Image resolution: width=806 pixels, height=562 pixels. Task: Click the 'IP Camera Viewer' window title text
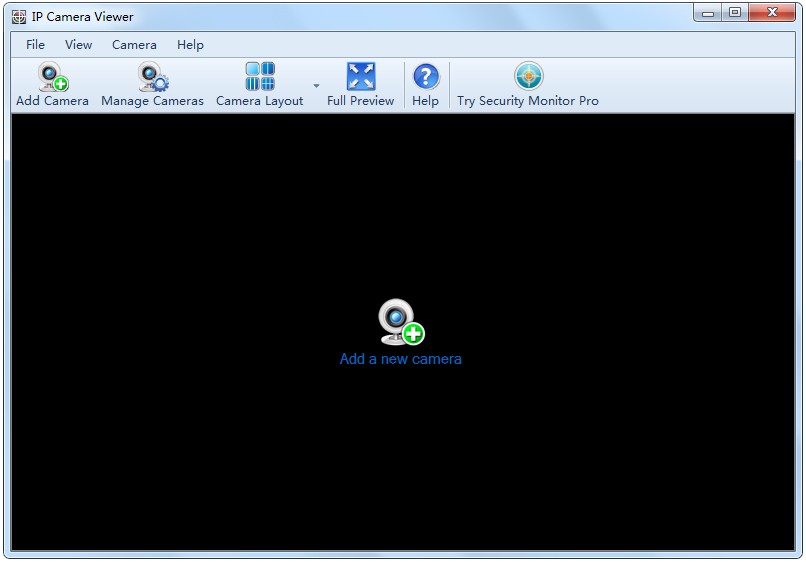click(x=82, y=17)
